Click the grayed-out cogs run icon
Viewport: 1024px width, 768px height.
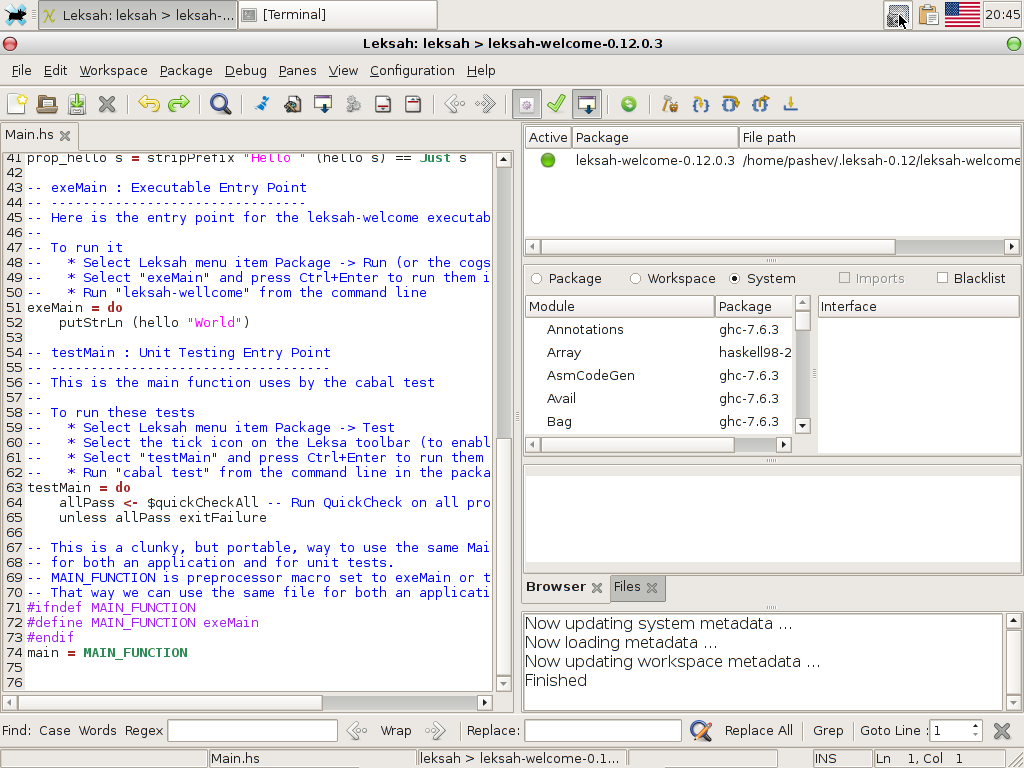click(353, 104)
